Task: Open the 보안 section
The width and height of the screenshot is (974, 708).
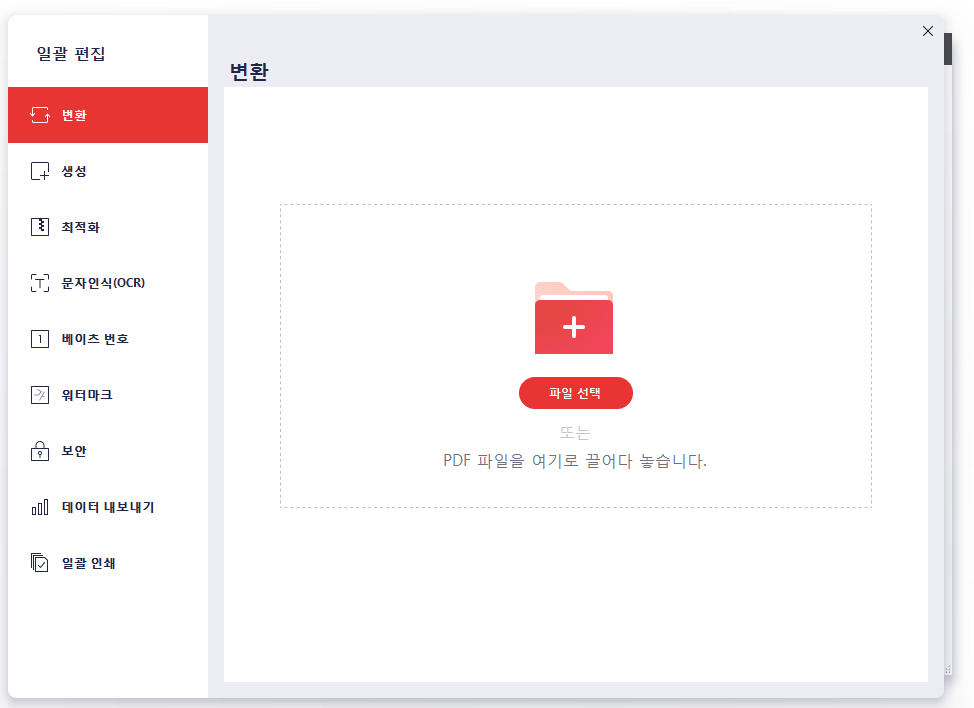Action: pos(108,451)
